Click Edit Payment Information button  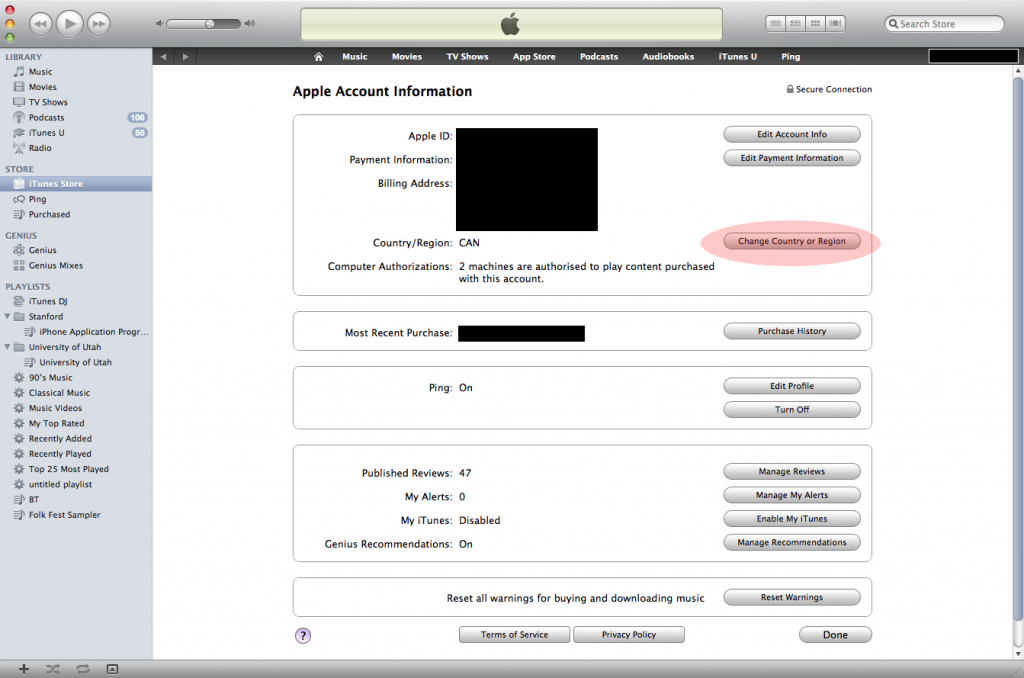[x=792, y=158]
